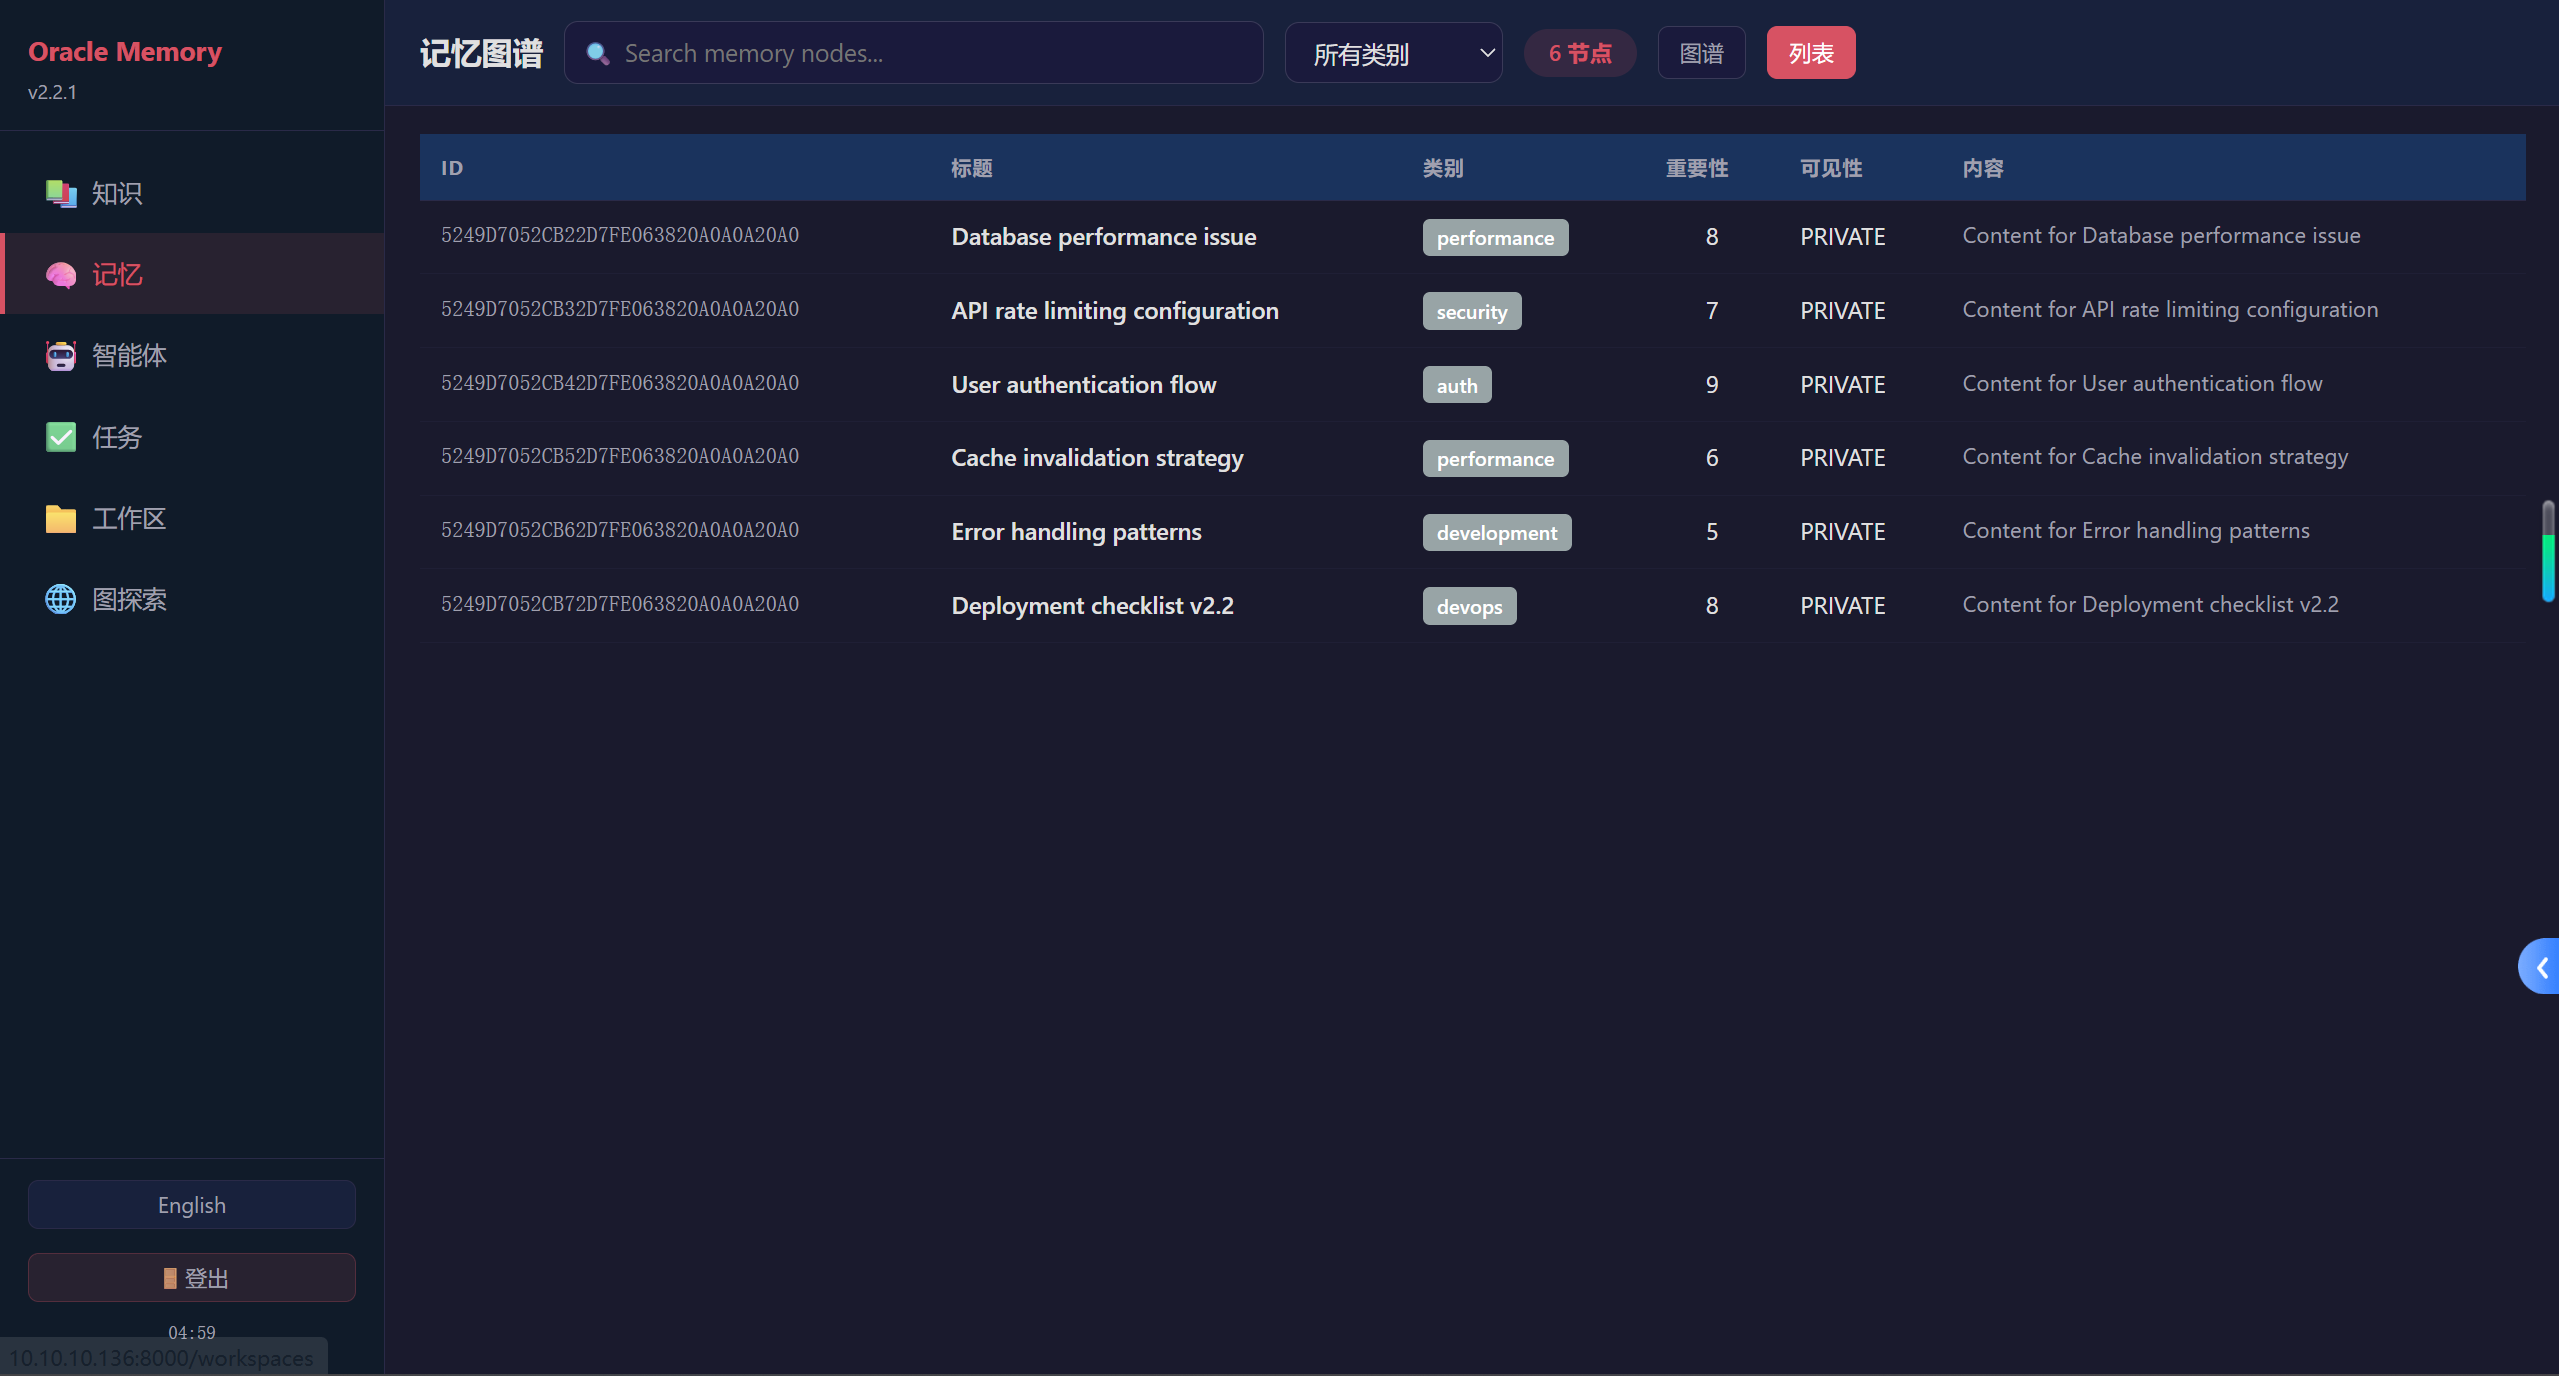Click the devops category tag
This screenshot has width=2559, height=1376.
[x=1470, y=606]
